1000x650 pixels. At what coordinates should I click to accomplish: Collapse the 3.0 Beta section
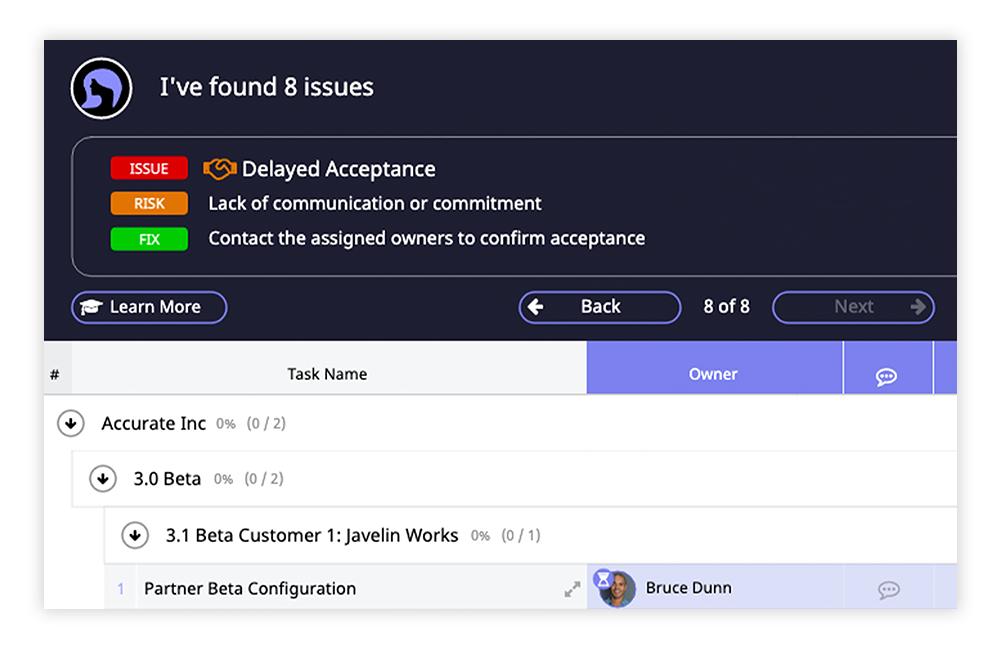103,479
